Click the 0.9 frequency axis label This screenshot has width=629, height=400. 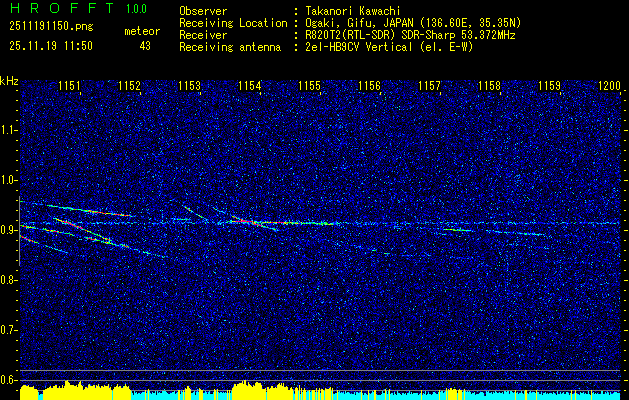[8, 230]
